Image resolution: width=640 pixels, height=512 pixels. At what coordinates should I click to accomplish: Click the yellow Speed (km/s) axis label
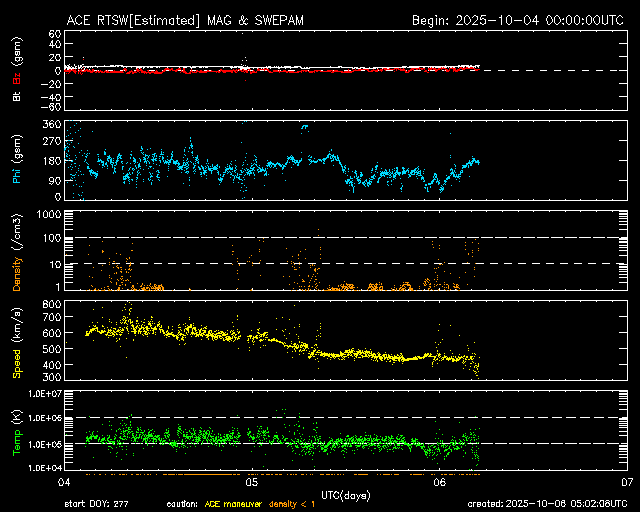pos(18,341)
